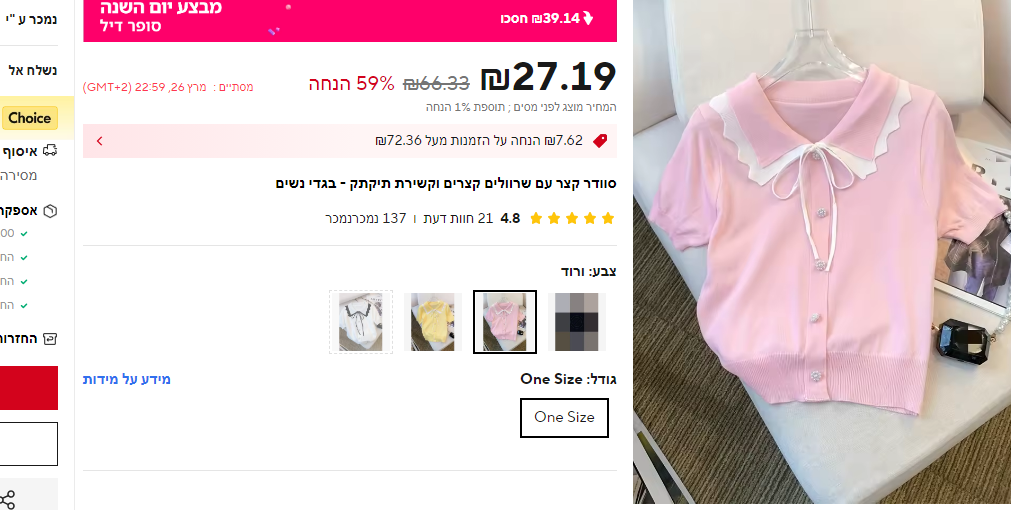Click the savings arrow icon in banner

tap(588, 19)
